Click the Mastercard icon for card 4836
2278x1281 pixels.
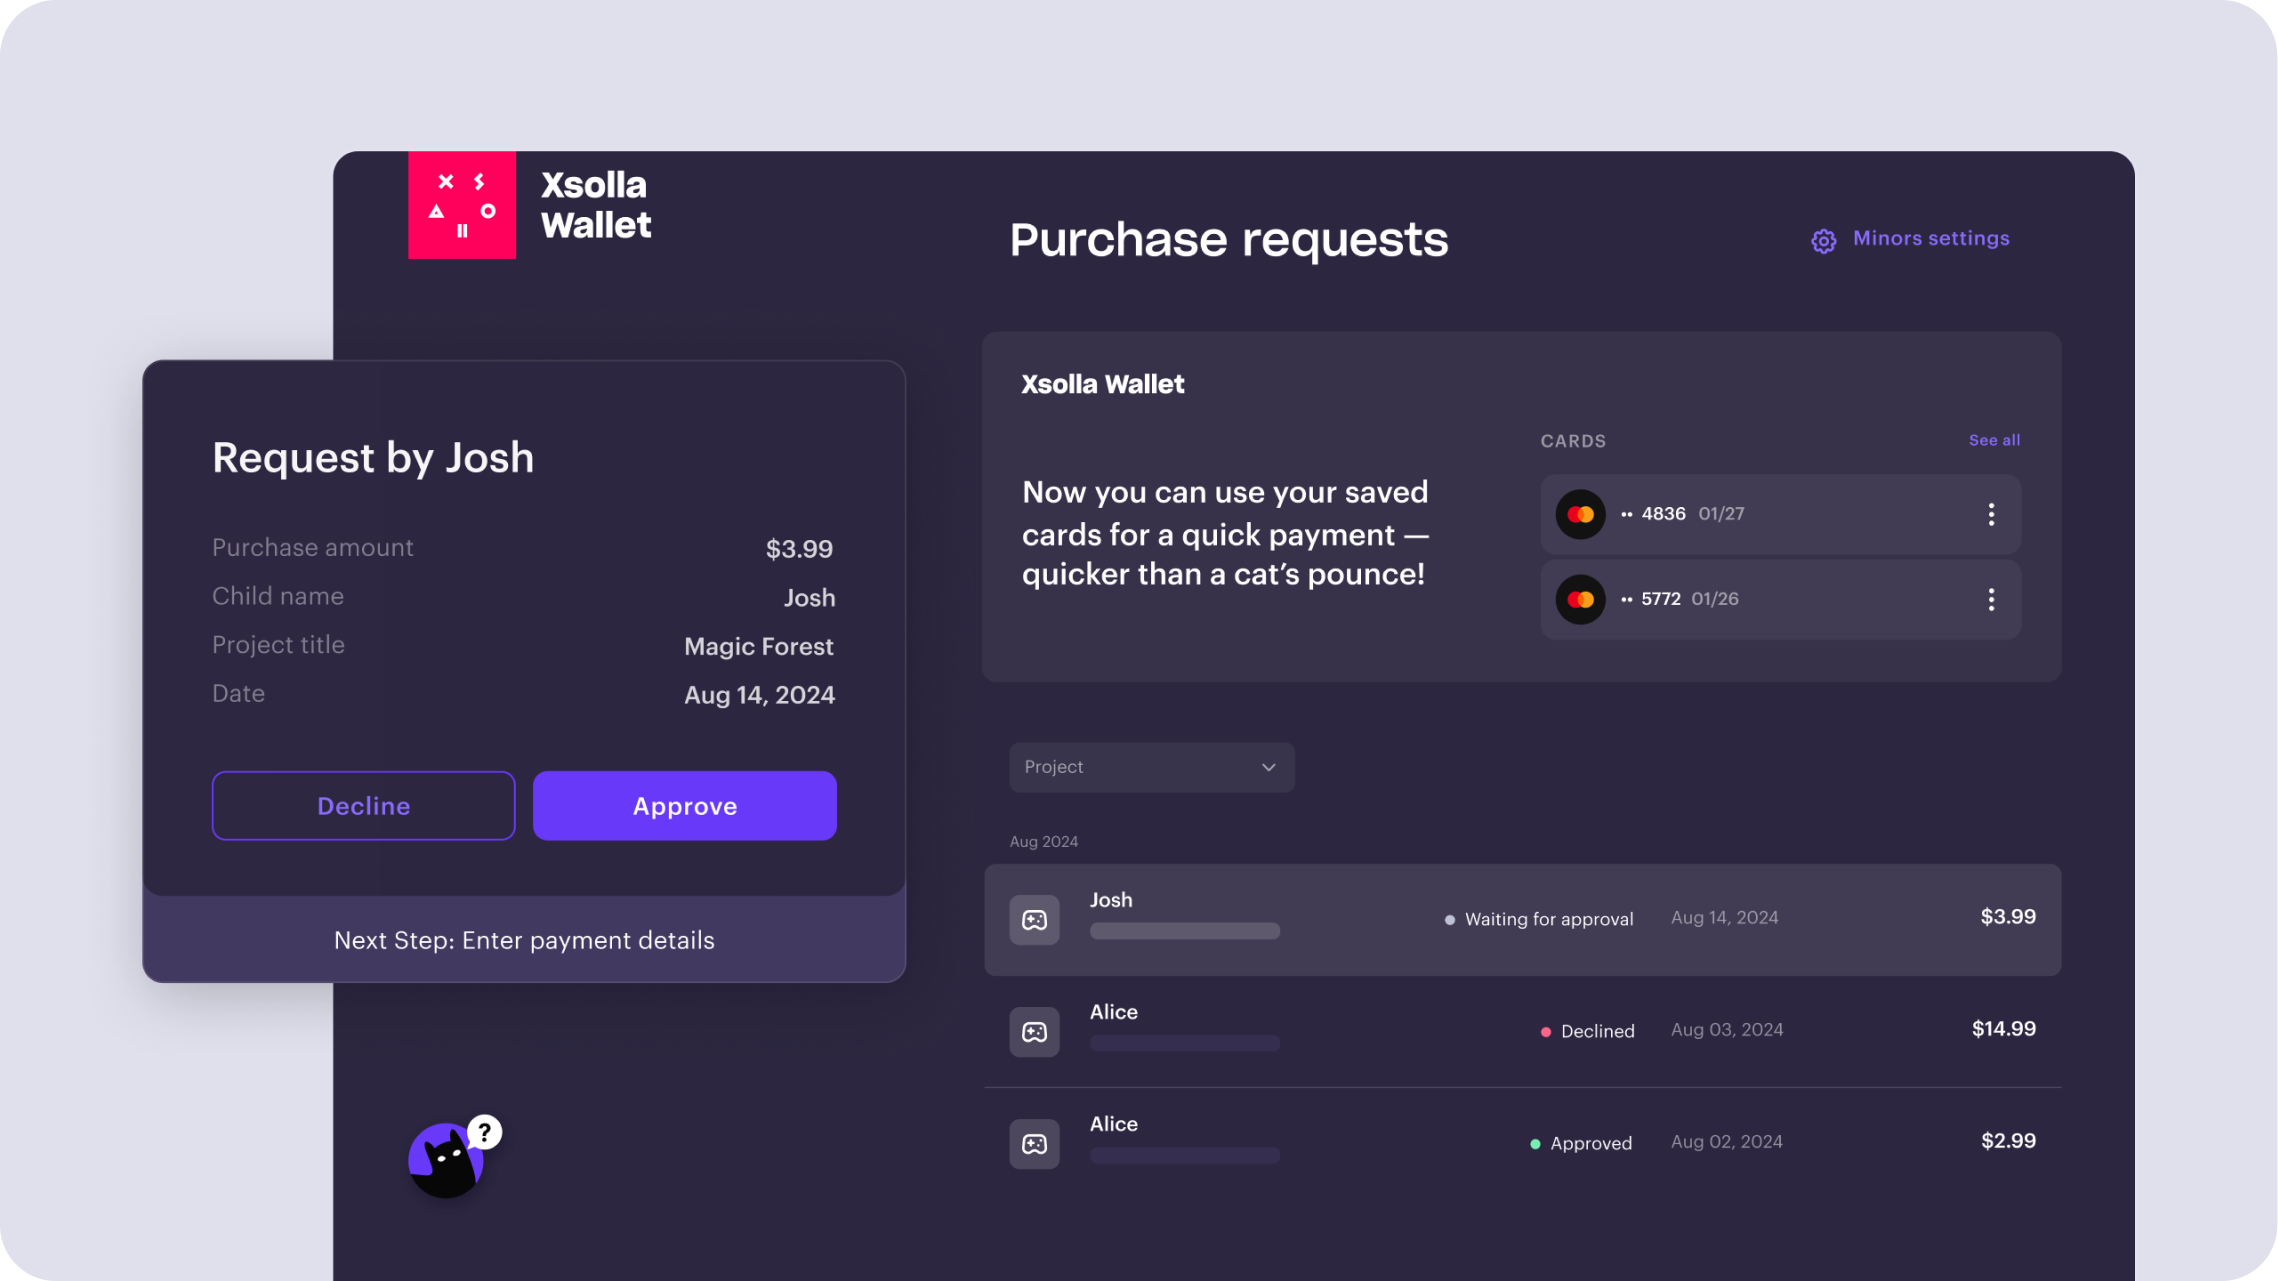point(1580,514)
